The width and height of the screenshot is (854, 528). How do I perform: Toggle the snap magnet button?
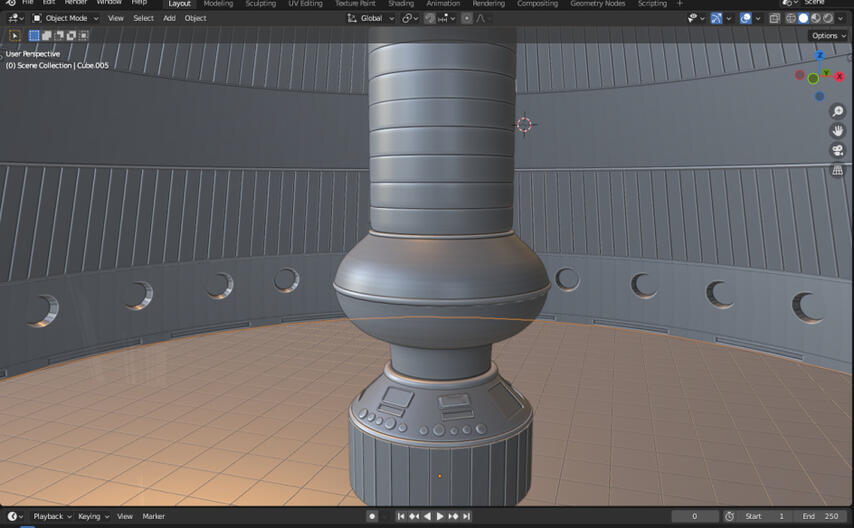(430, 19)
